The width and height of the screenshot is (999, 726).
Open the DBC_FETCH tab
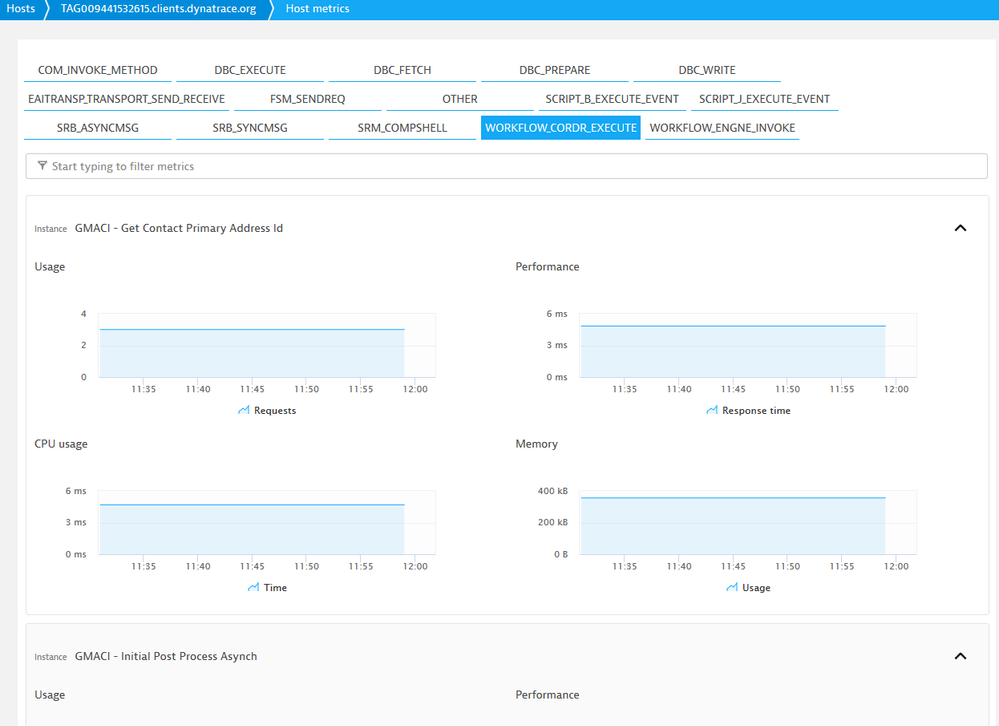tap(402, 71)
